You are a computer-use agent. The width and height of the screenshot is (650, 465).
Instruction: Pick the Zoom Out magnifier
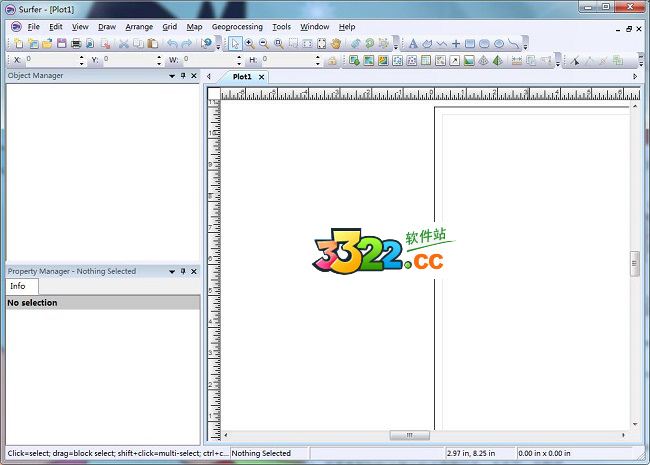264,43
